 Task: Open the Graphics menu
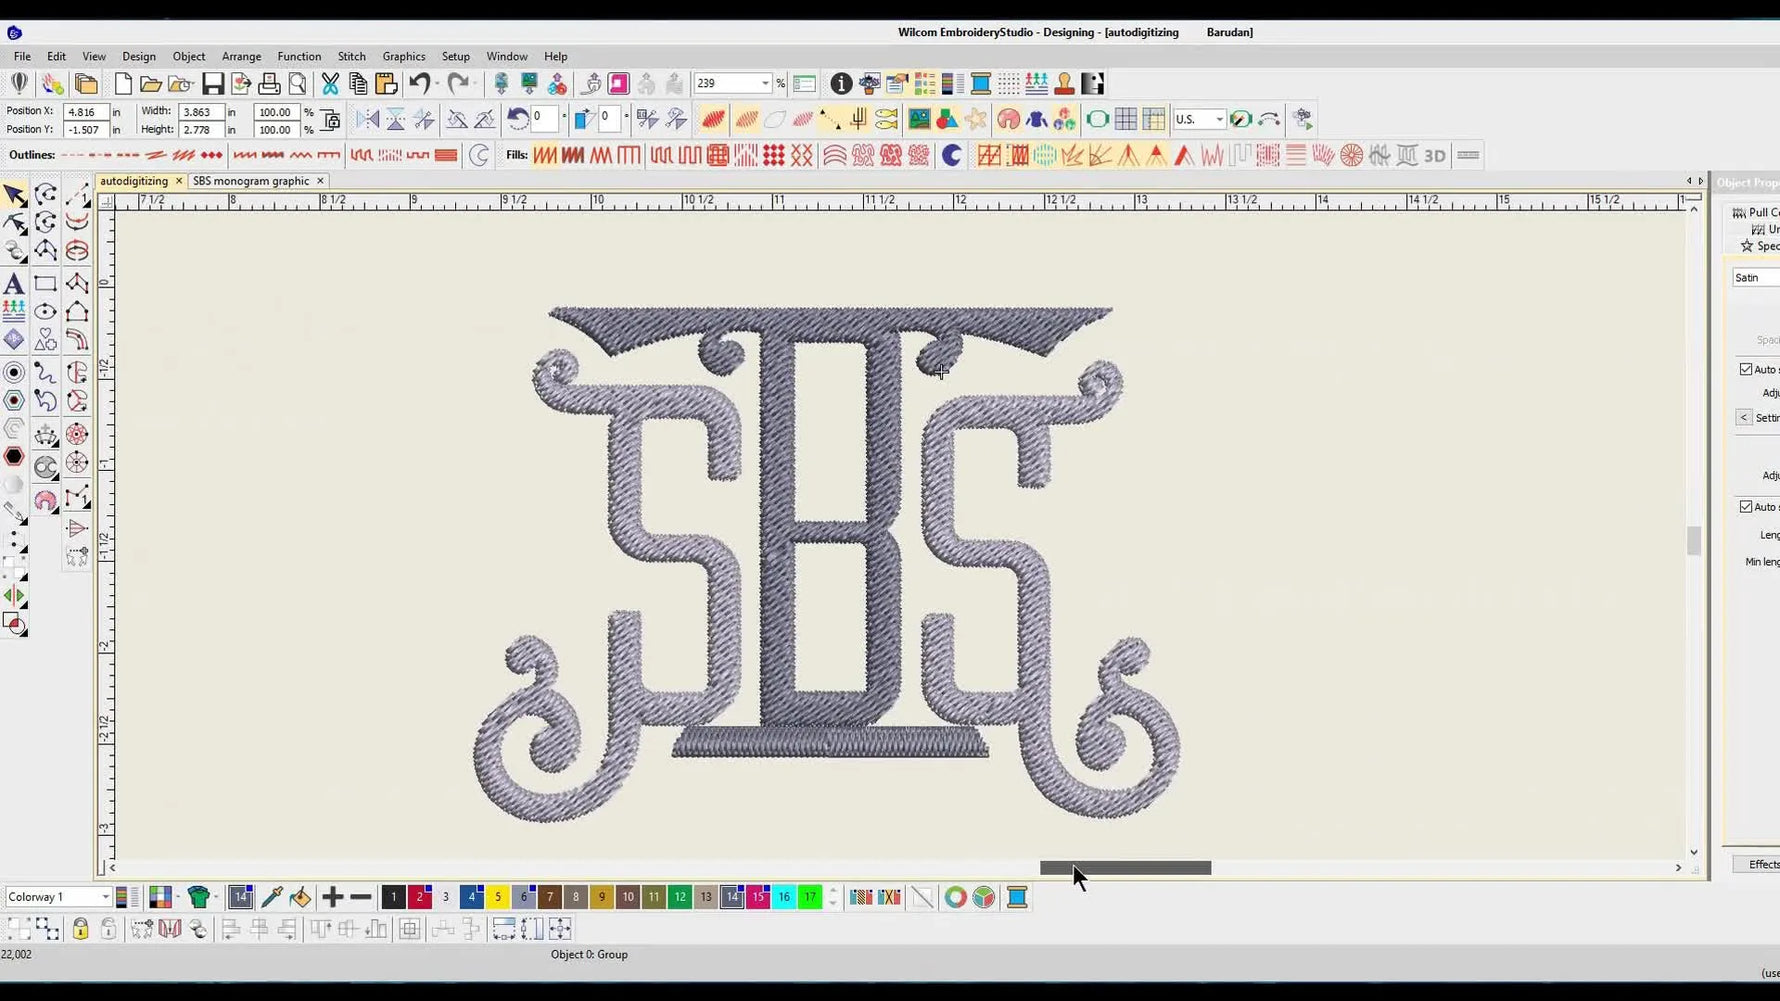[x=404, y=57]
